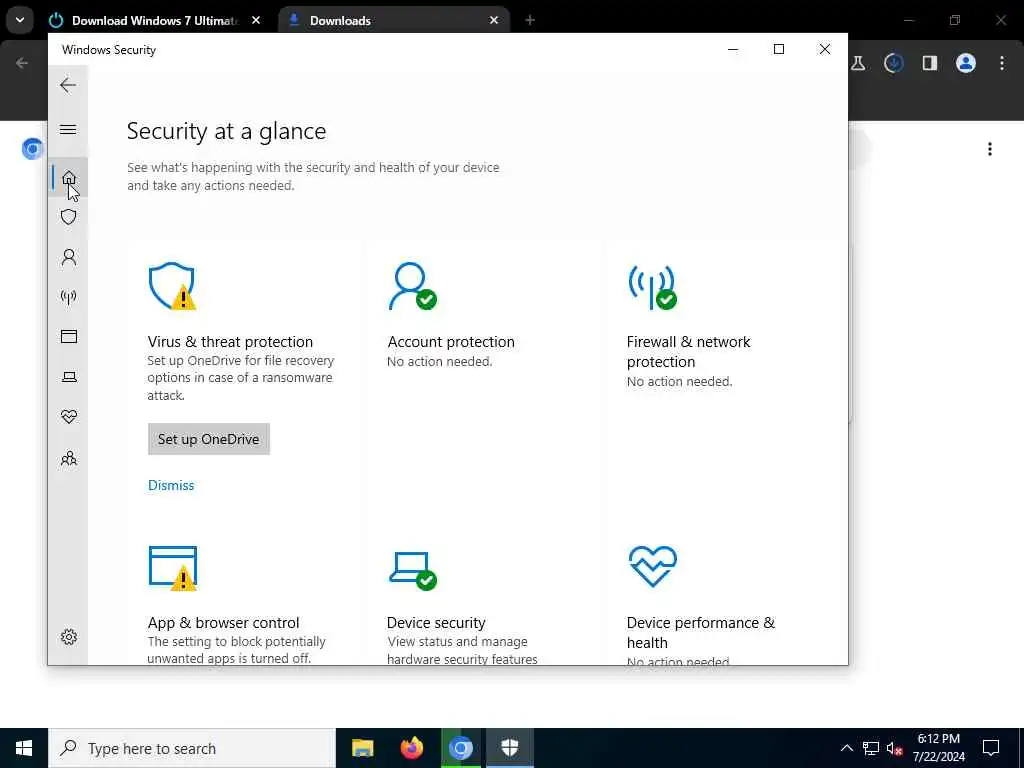
Task: Open the Device security heading
Action: (436, 622)
